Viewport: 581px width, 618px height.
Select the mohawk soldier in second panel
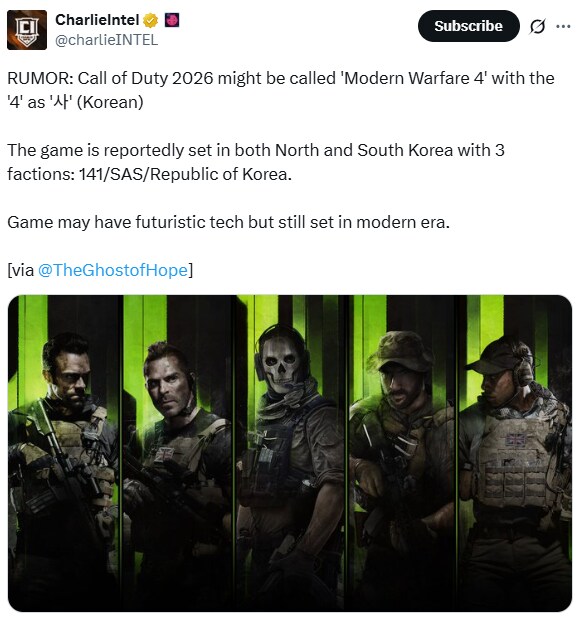pos(179,453)
